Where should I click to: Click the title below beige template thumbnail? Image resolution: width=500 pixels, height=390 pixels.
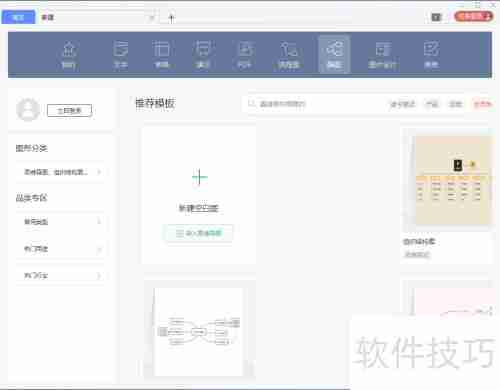click(419, 242)
